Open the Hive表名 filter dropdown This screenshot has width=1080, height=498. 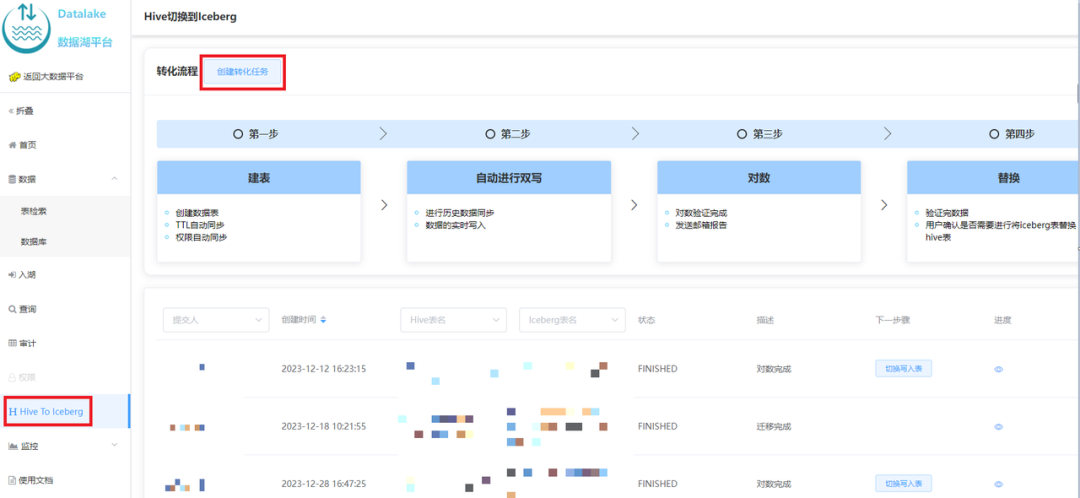pos(453,320)
